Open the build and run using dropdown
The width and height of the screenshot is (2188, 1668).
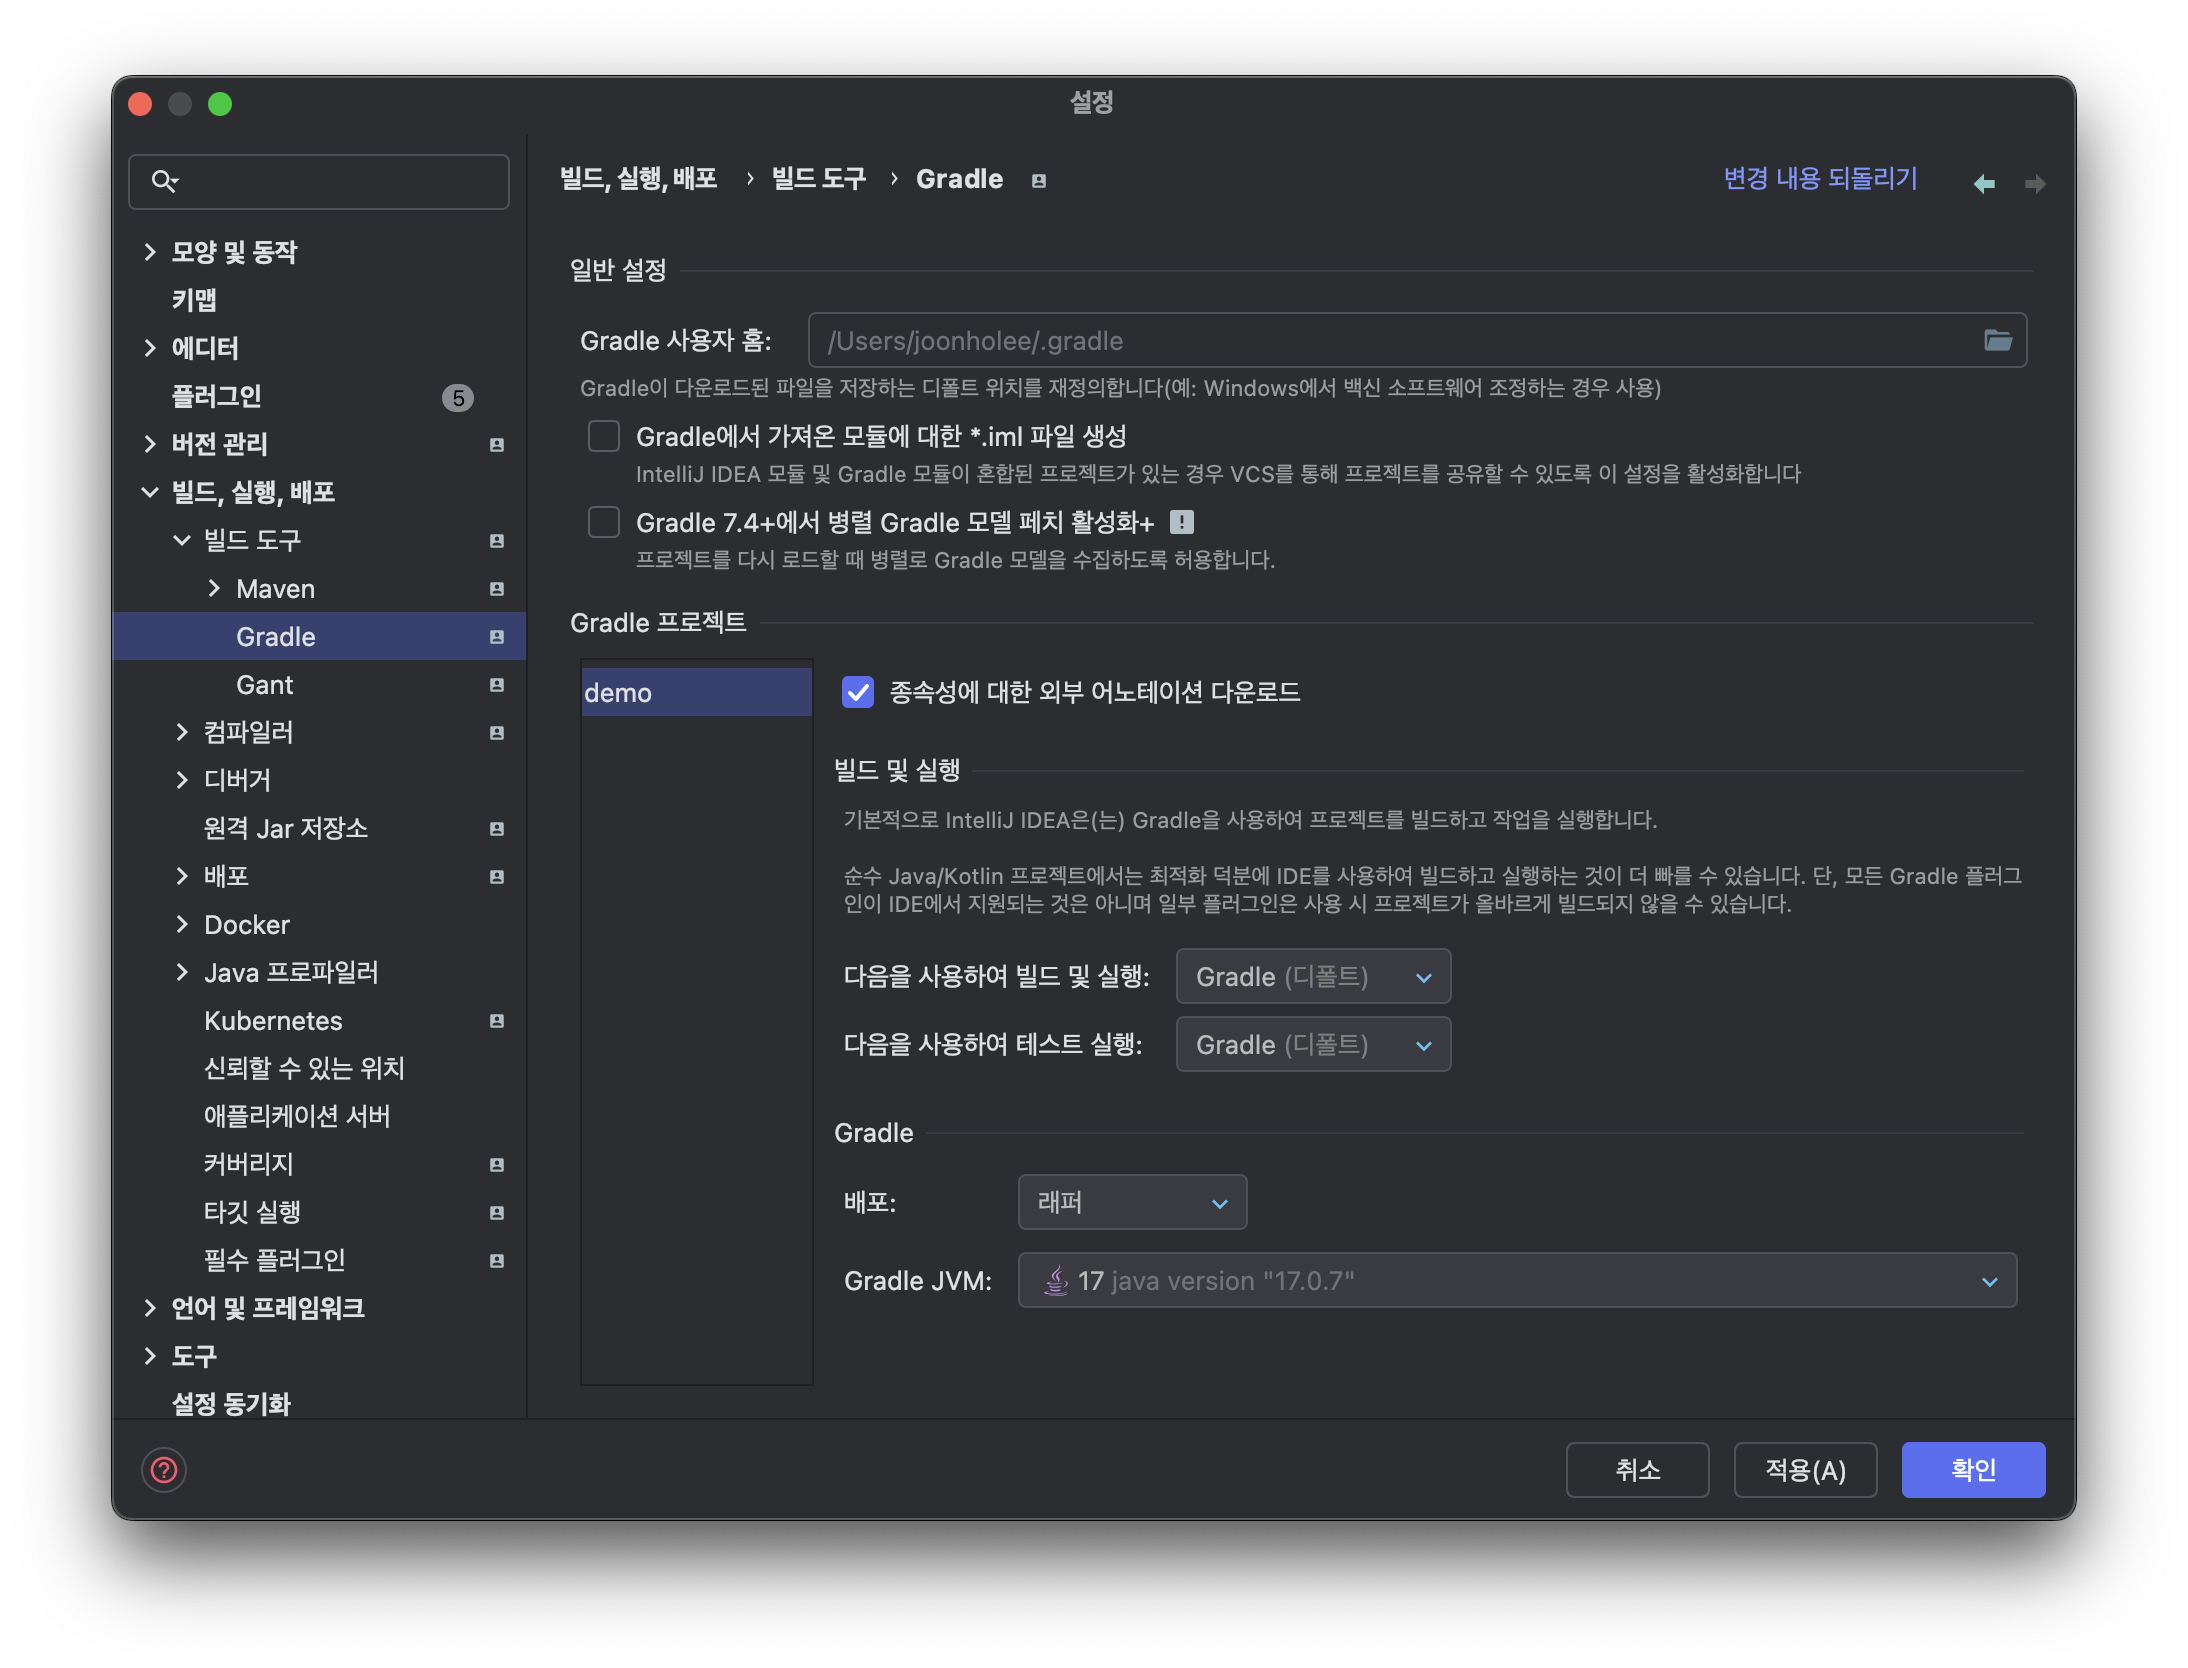point(1312,976)
